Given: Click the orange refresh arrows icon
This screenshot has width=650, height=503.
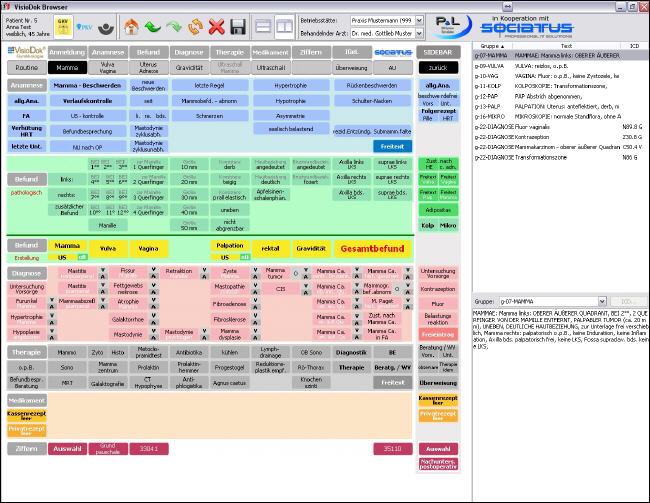Looking at the screenshot, I should point(195,27).
